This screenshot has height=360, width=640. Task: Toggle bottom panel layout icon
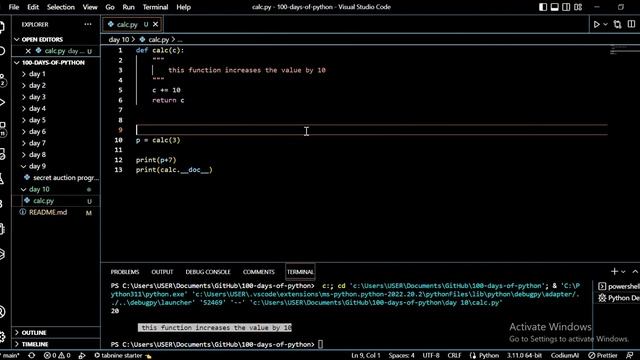click(555, 7)
